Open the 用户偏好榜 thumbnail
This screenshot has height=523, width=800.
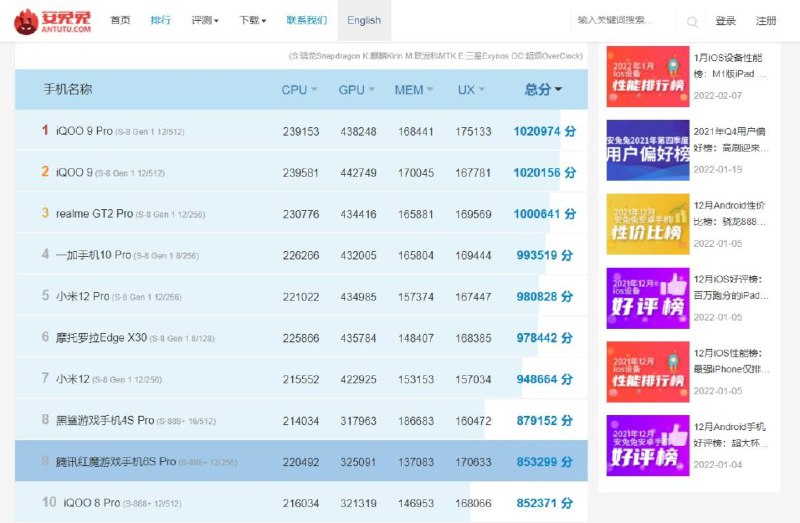point(648,151)
